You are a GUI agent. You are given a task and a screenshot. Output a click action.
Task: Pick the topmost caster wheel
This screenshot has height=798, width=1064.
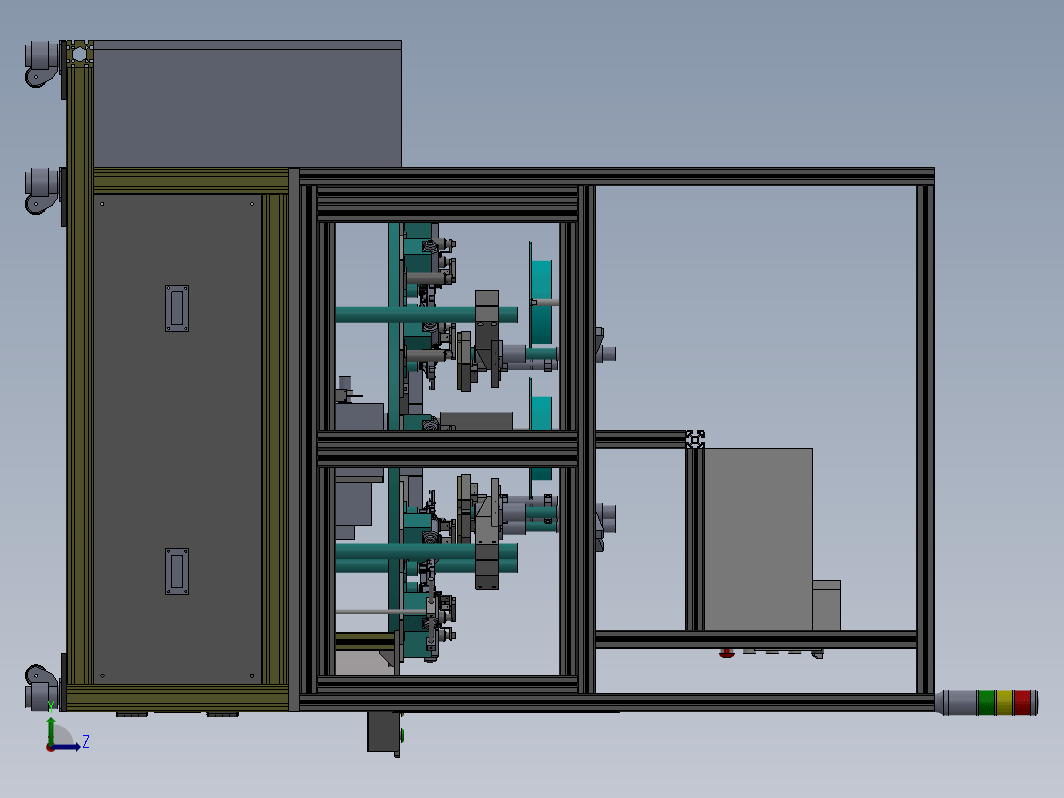pyautogui.click(x=42, y=63)
